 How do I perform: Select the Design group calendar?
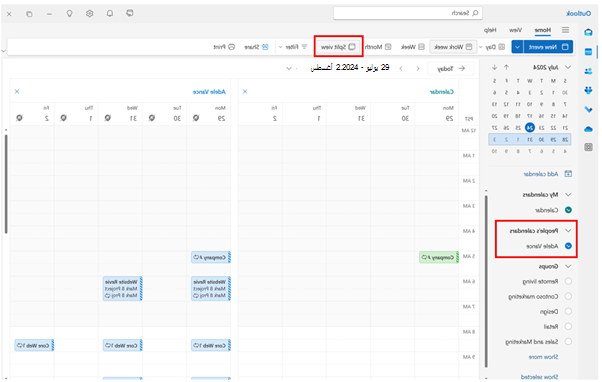[x=568, y=311]
